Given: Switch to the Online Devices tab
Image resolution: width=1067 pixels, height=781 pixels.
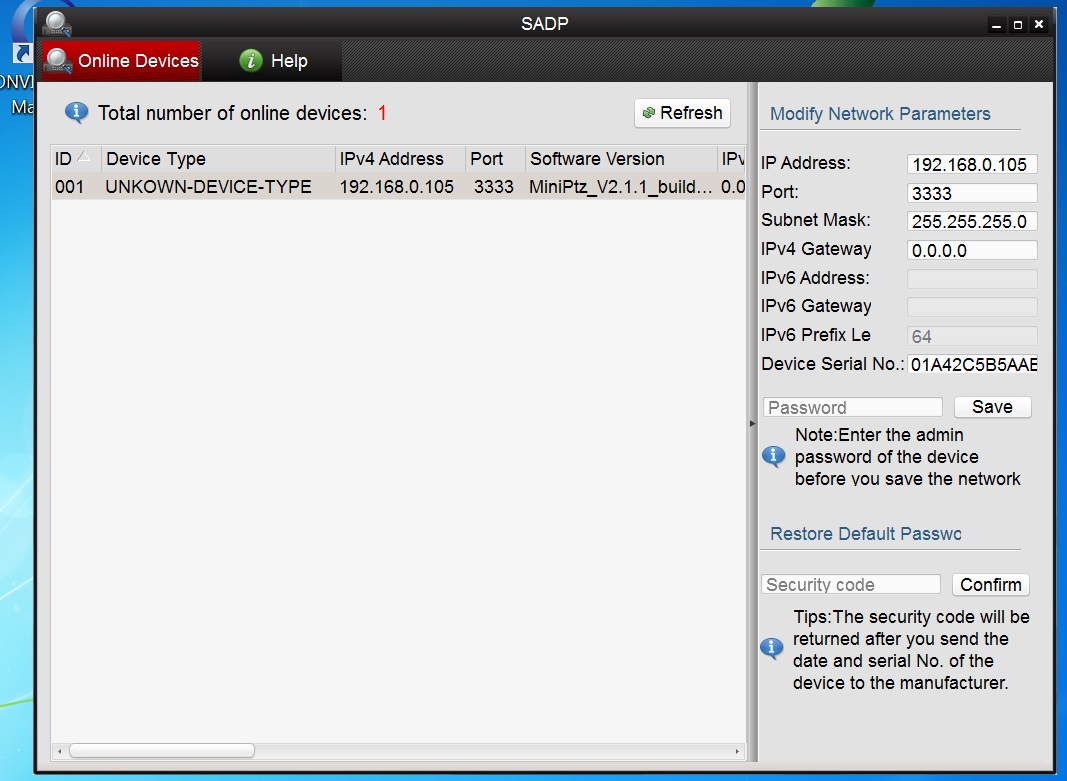Looking at the screenshot, I should point(121,61).
